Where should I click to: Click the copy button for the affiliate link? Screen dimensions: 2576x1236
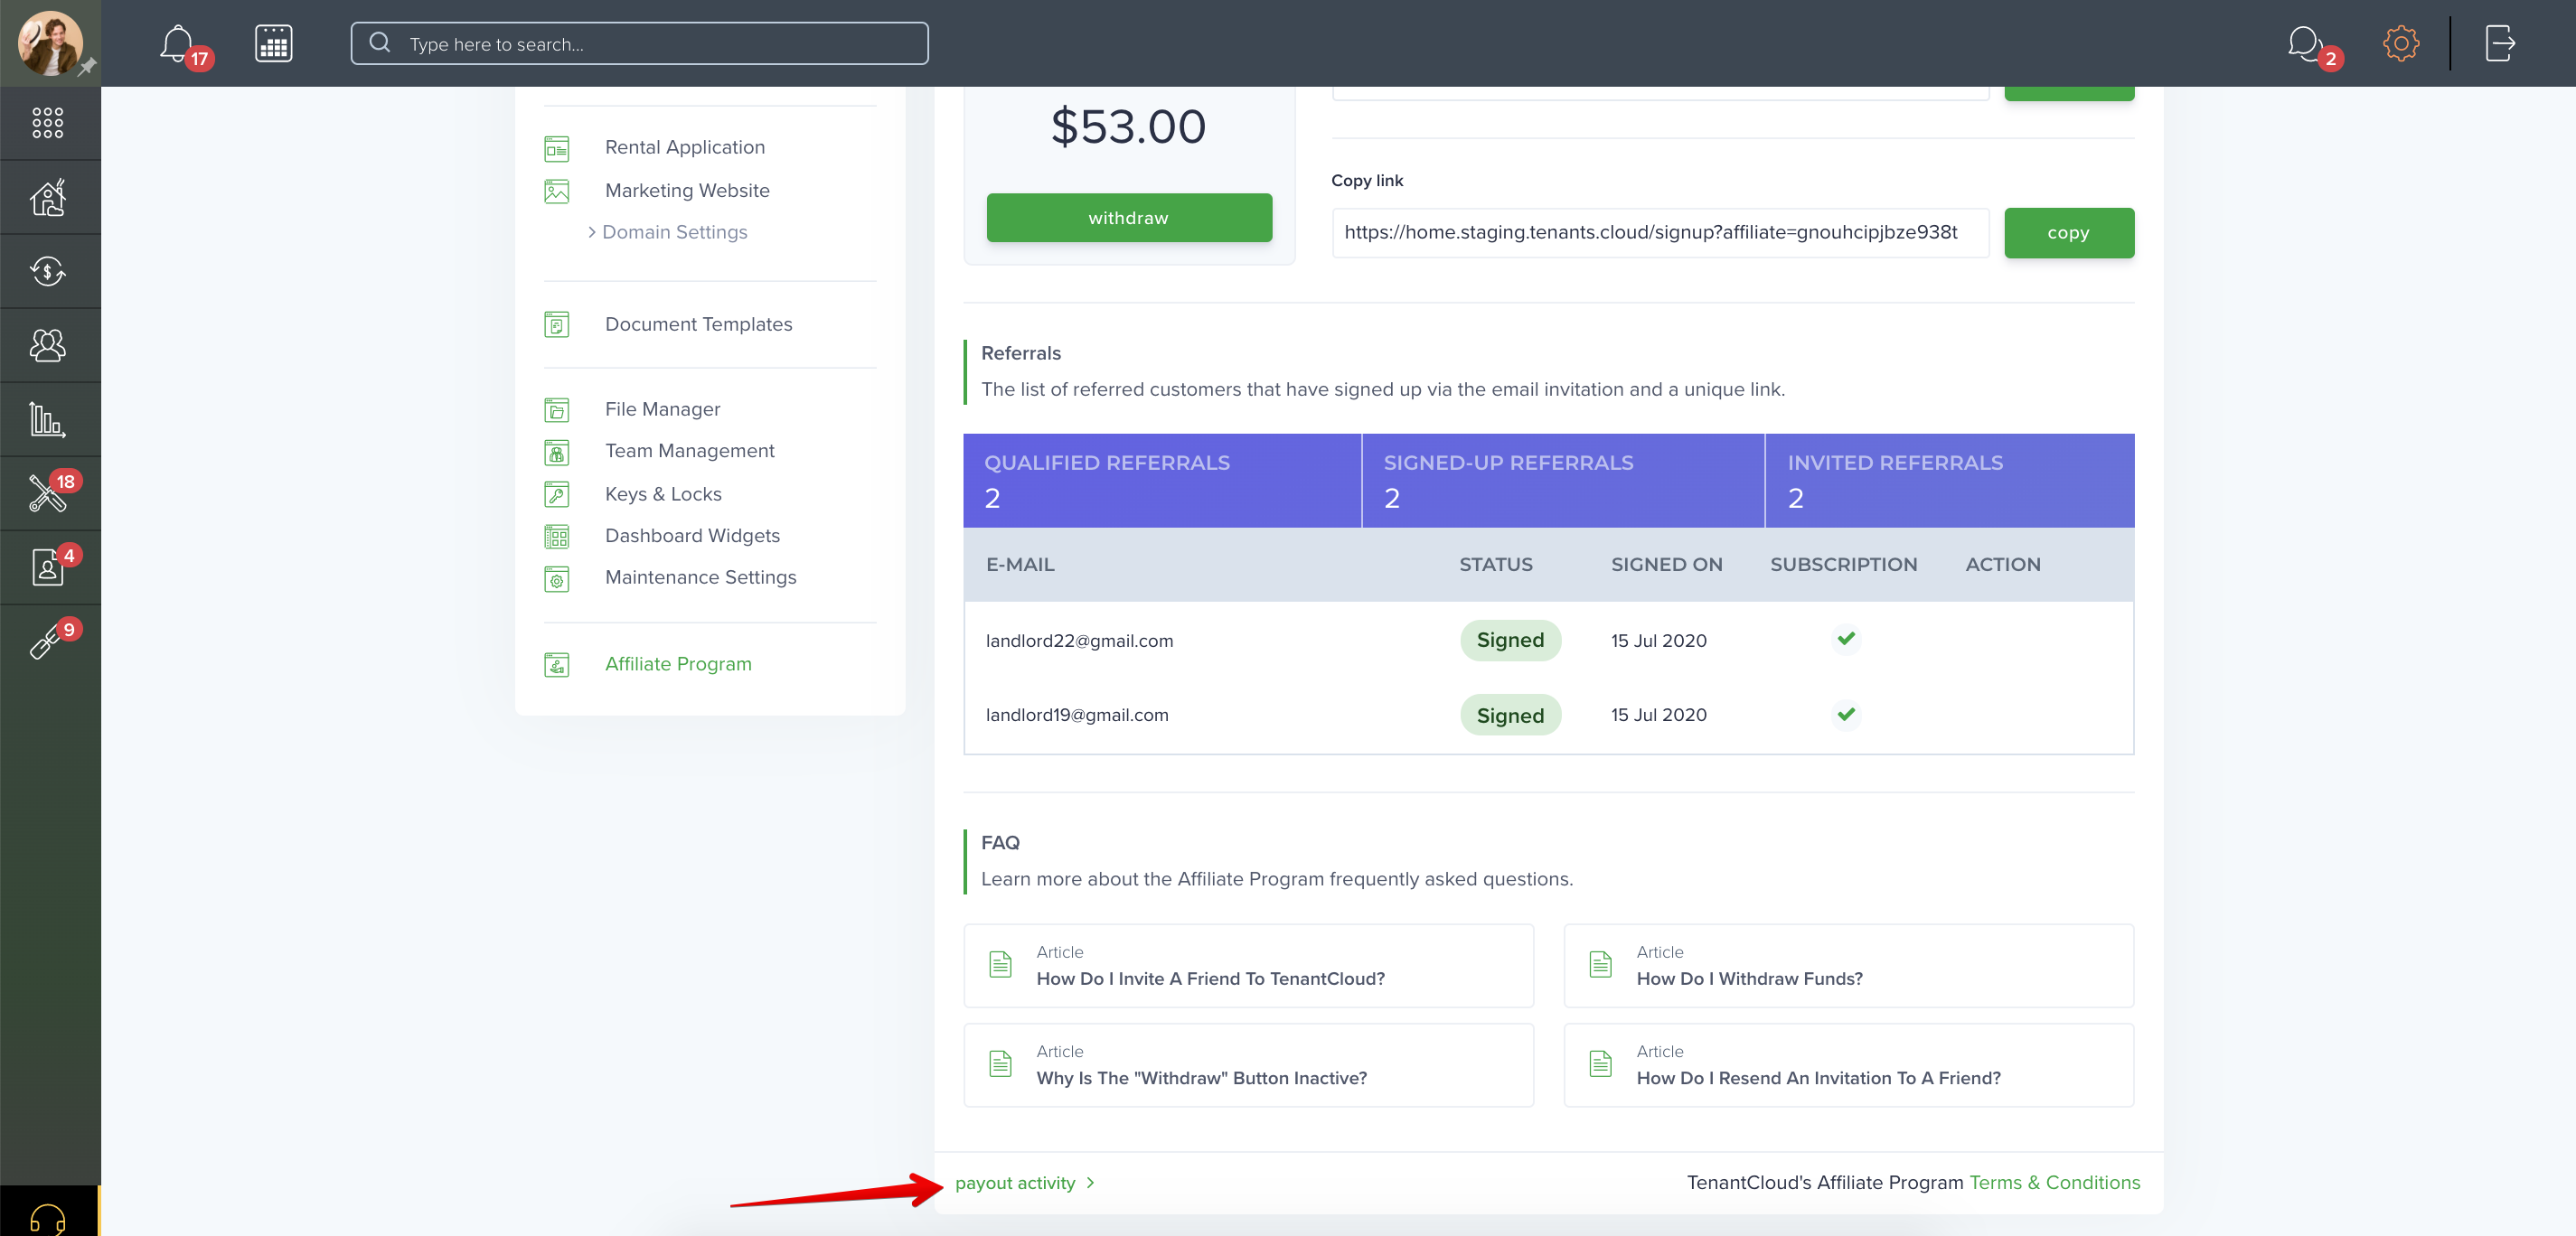click(x=2068, y=233)
